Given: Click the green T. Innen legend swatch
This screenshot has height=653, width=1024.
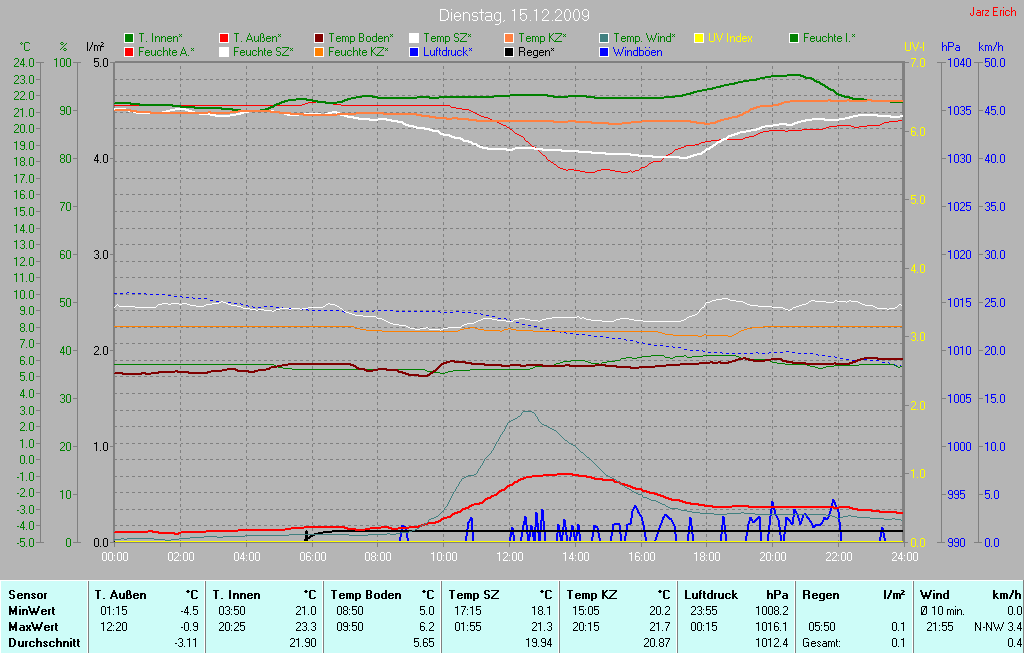Looking at the screenshot, I should 129,39.
